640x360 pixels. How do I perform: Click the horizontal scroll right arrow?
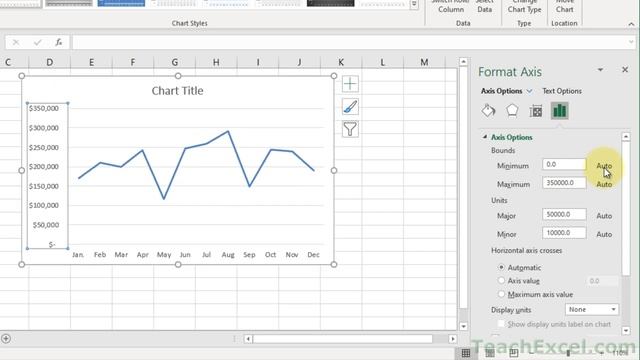[x=453, y=339]
